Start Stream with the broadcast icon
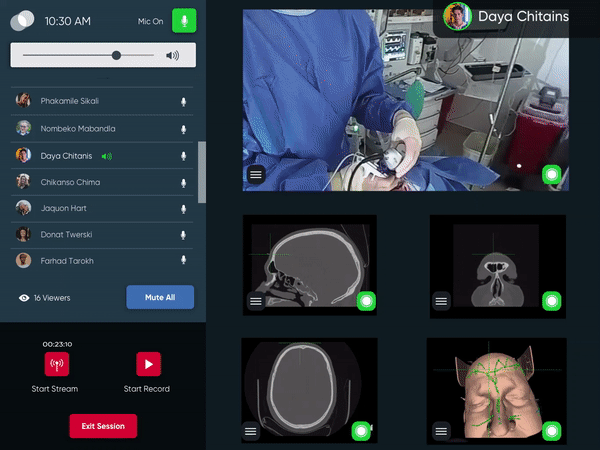 54,364
